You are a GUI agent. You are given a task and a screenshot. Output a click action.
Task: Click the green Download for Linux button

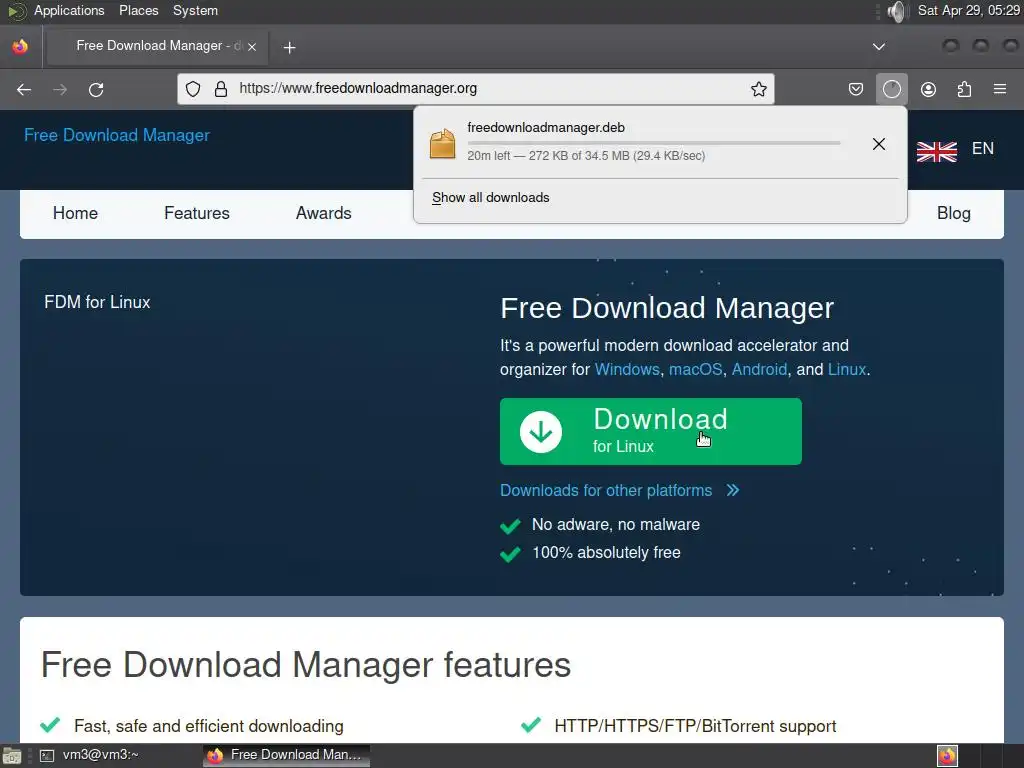pos(650,432)
